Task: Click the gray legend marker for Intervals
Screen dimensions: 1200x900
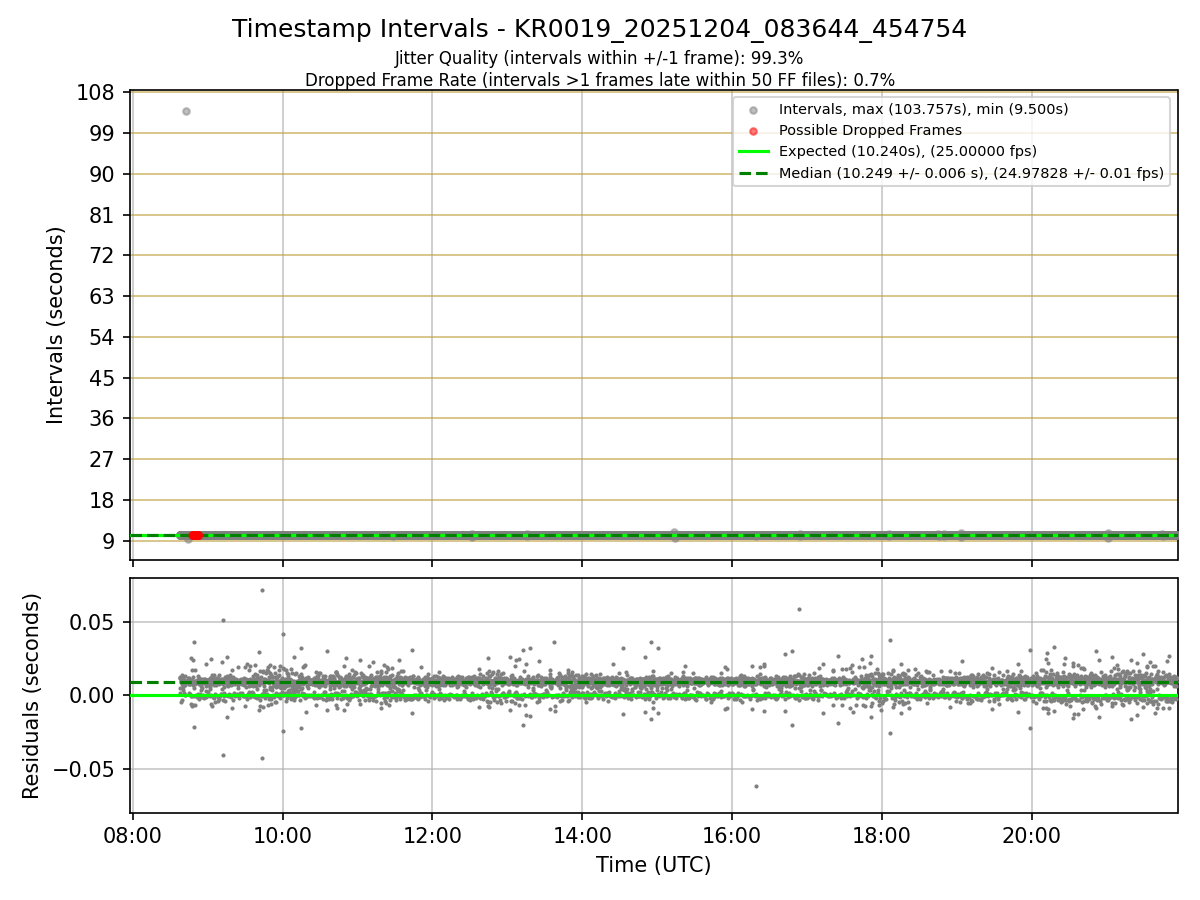Action: pos(753,110)
